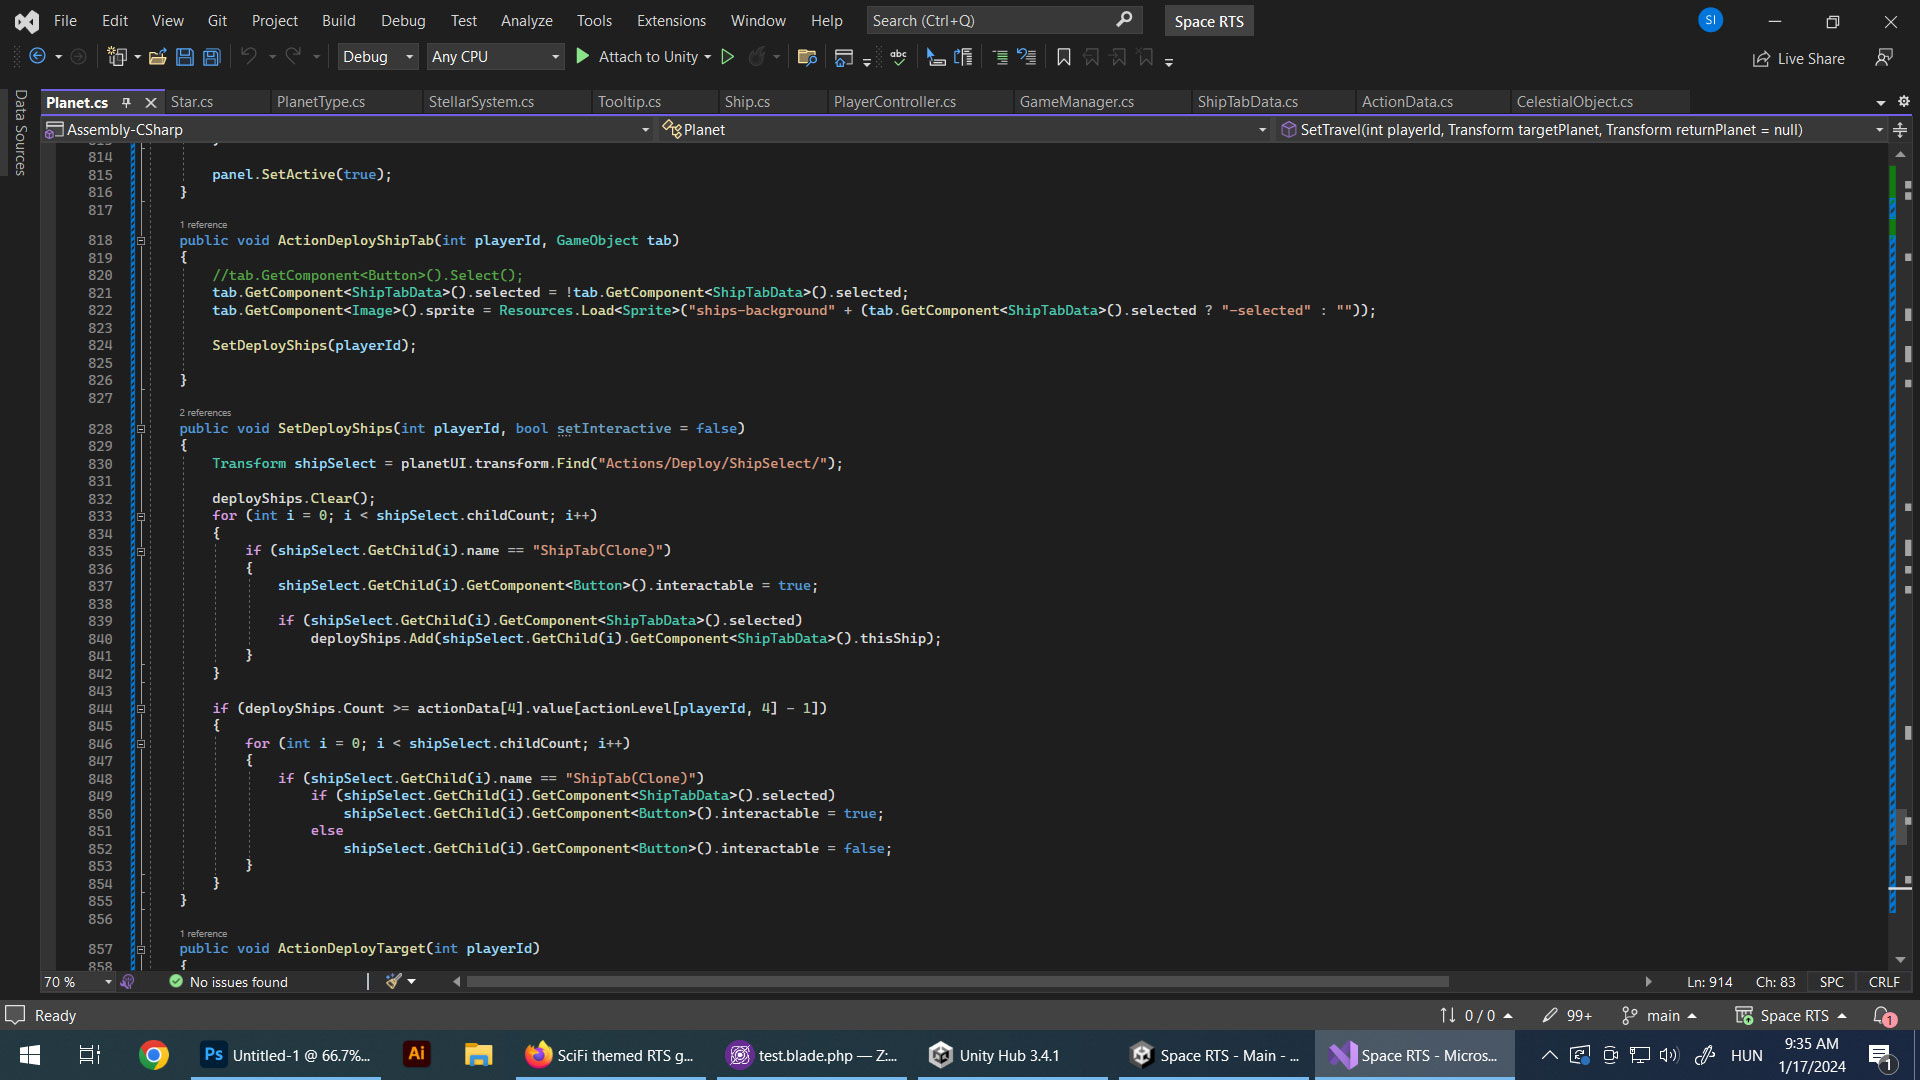Click the Undo arrow icon
1920x1080 pixels.
[x=249, y=57]
